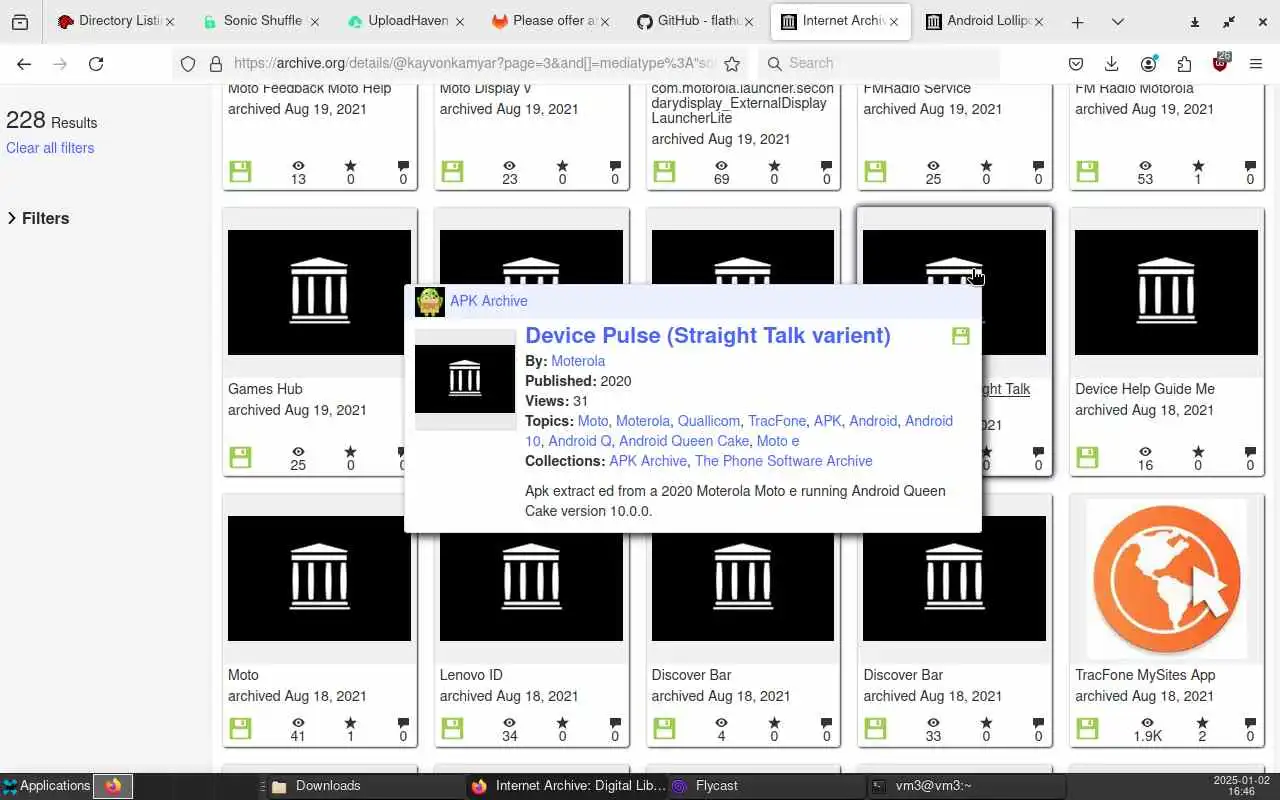The image size is (1280, 800).
Task: Select the Moto e topic link
Action: click(778, 441)
